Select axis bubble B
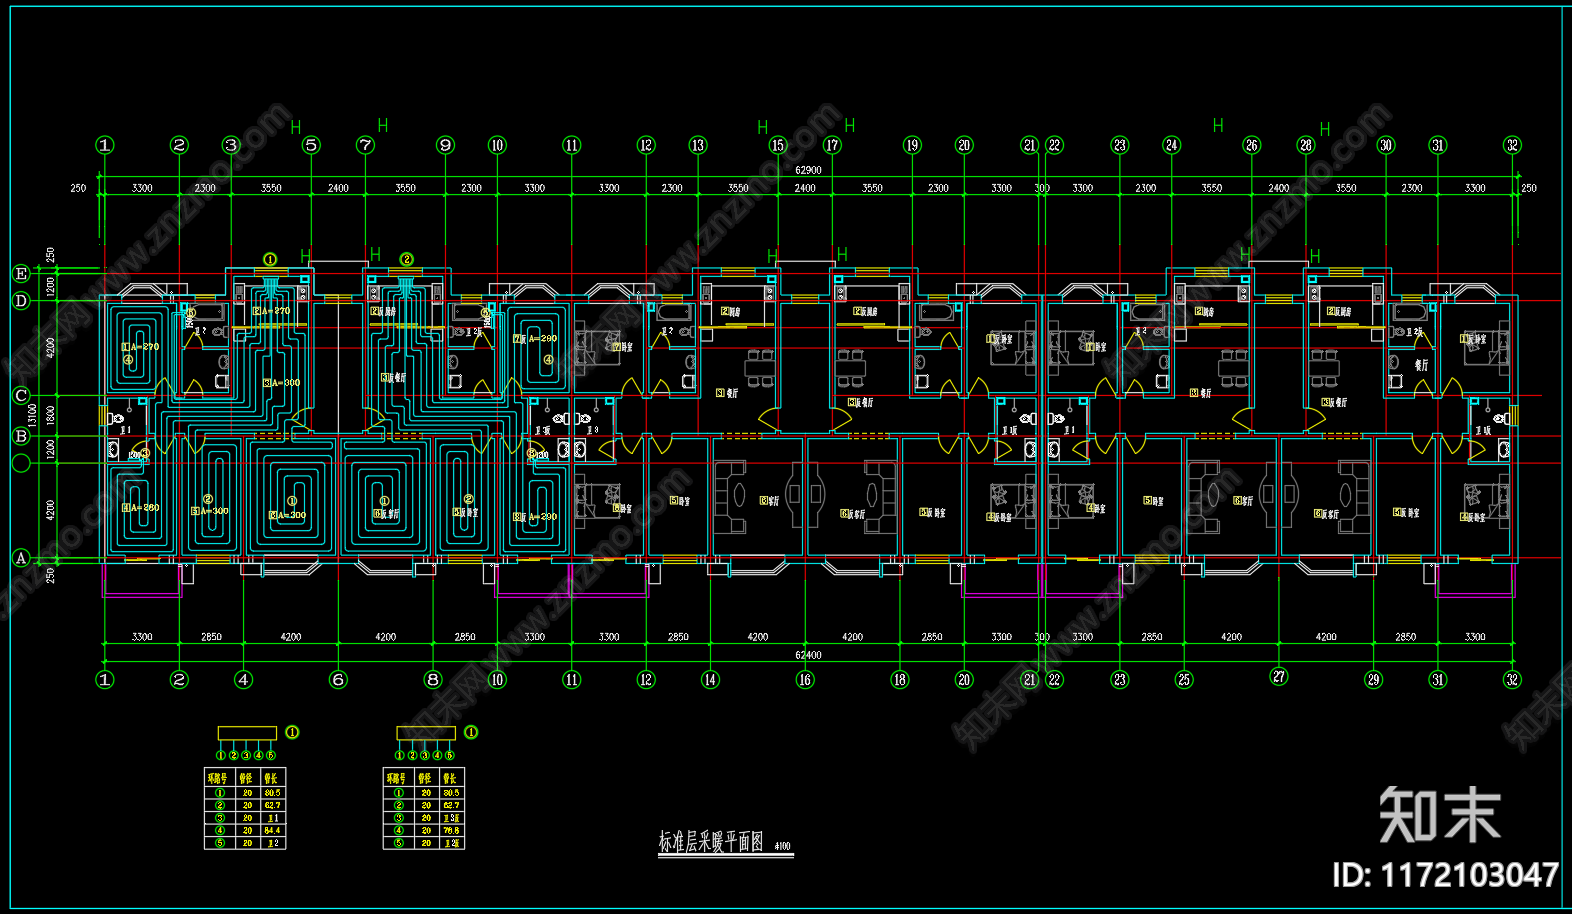The image size is (1572, 914). point(21,436)
